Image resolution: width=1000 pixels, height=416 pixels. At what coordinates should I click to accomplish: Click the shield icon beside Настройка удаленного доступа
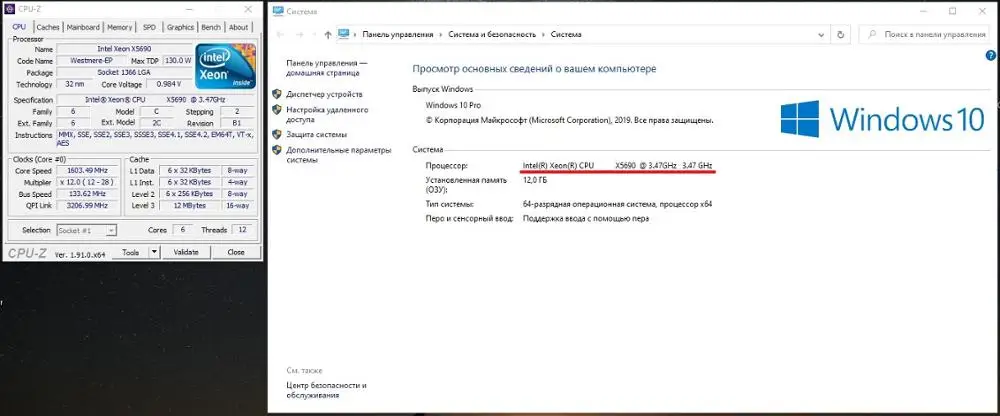[277, 110]
